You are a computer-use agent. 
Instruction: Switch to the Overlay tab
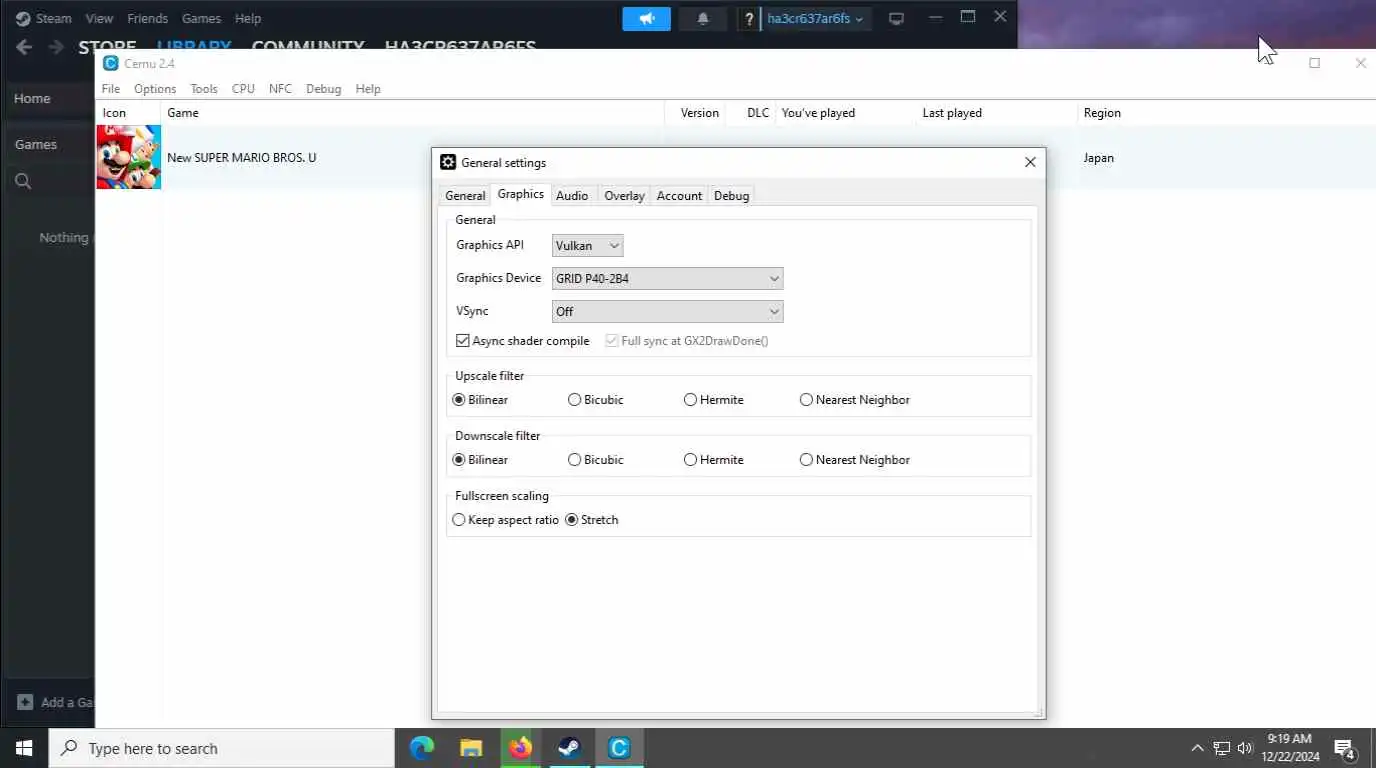coord(624,196)
